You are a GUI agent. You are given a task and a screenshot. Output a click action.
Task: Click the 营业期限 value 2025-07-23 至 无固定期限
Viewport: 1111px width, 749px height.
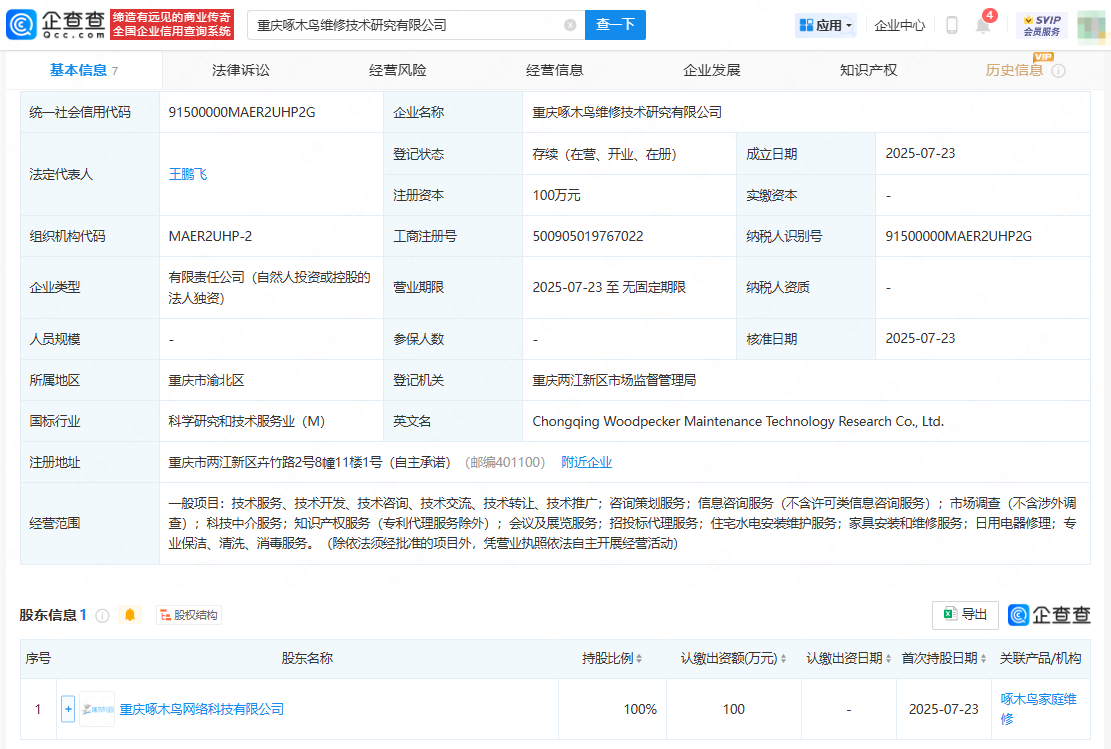point(609,287)
